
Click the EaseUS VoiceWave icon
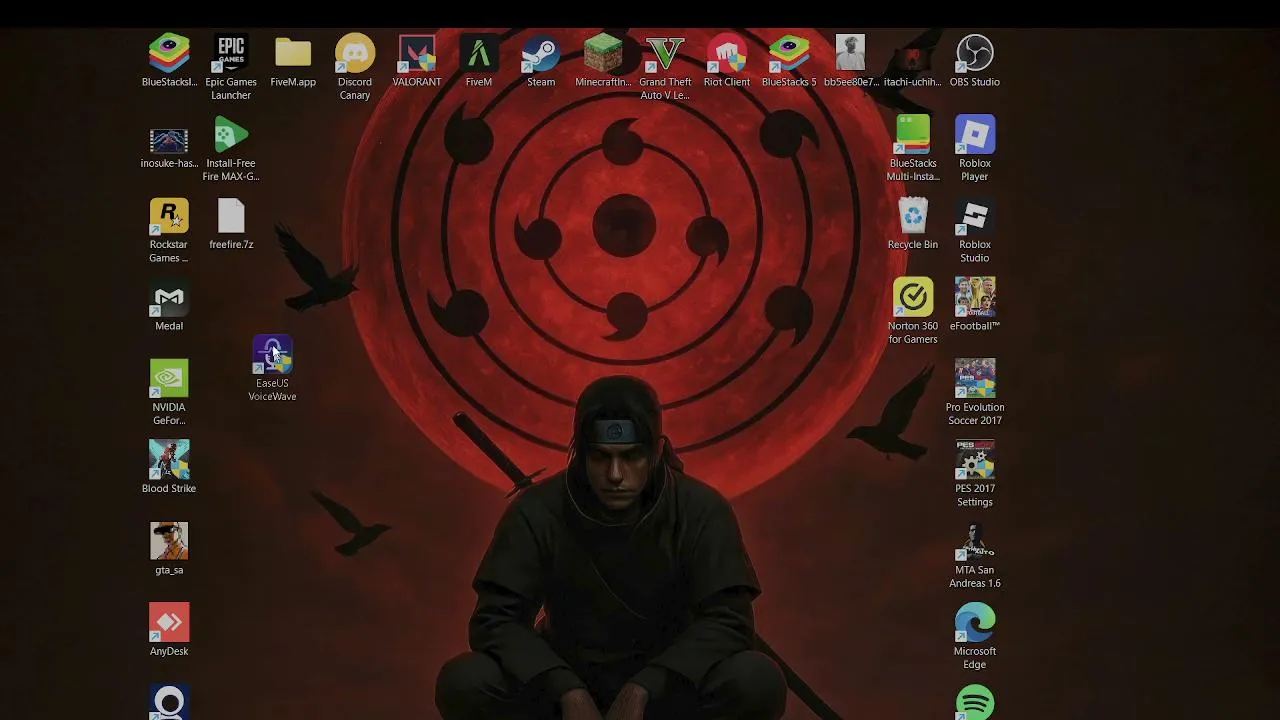click(x=272, y=355)
